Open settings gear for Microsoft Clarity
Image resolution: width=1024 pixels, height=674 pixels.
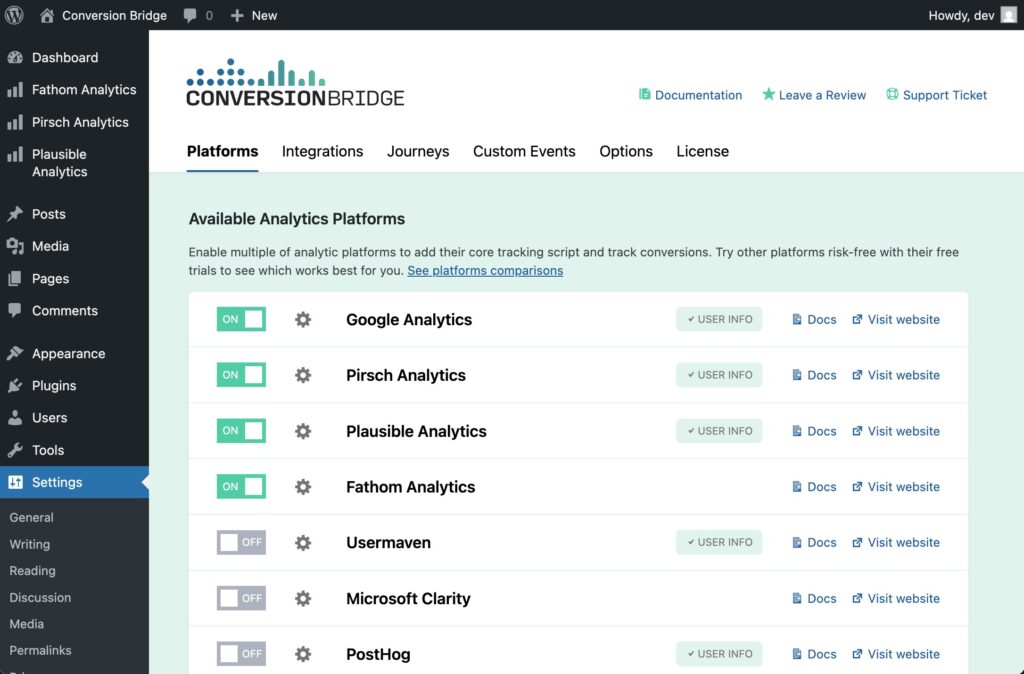pos(302,598)
